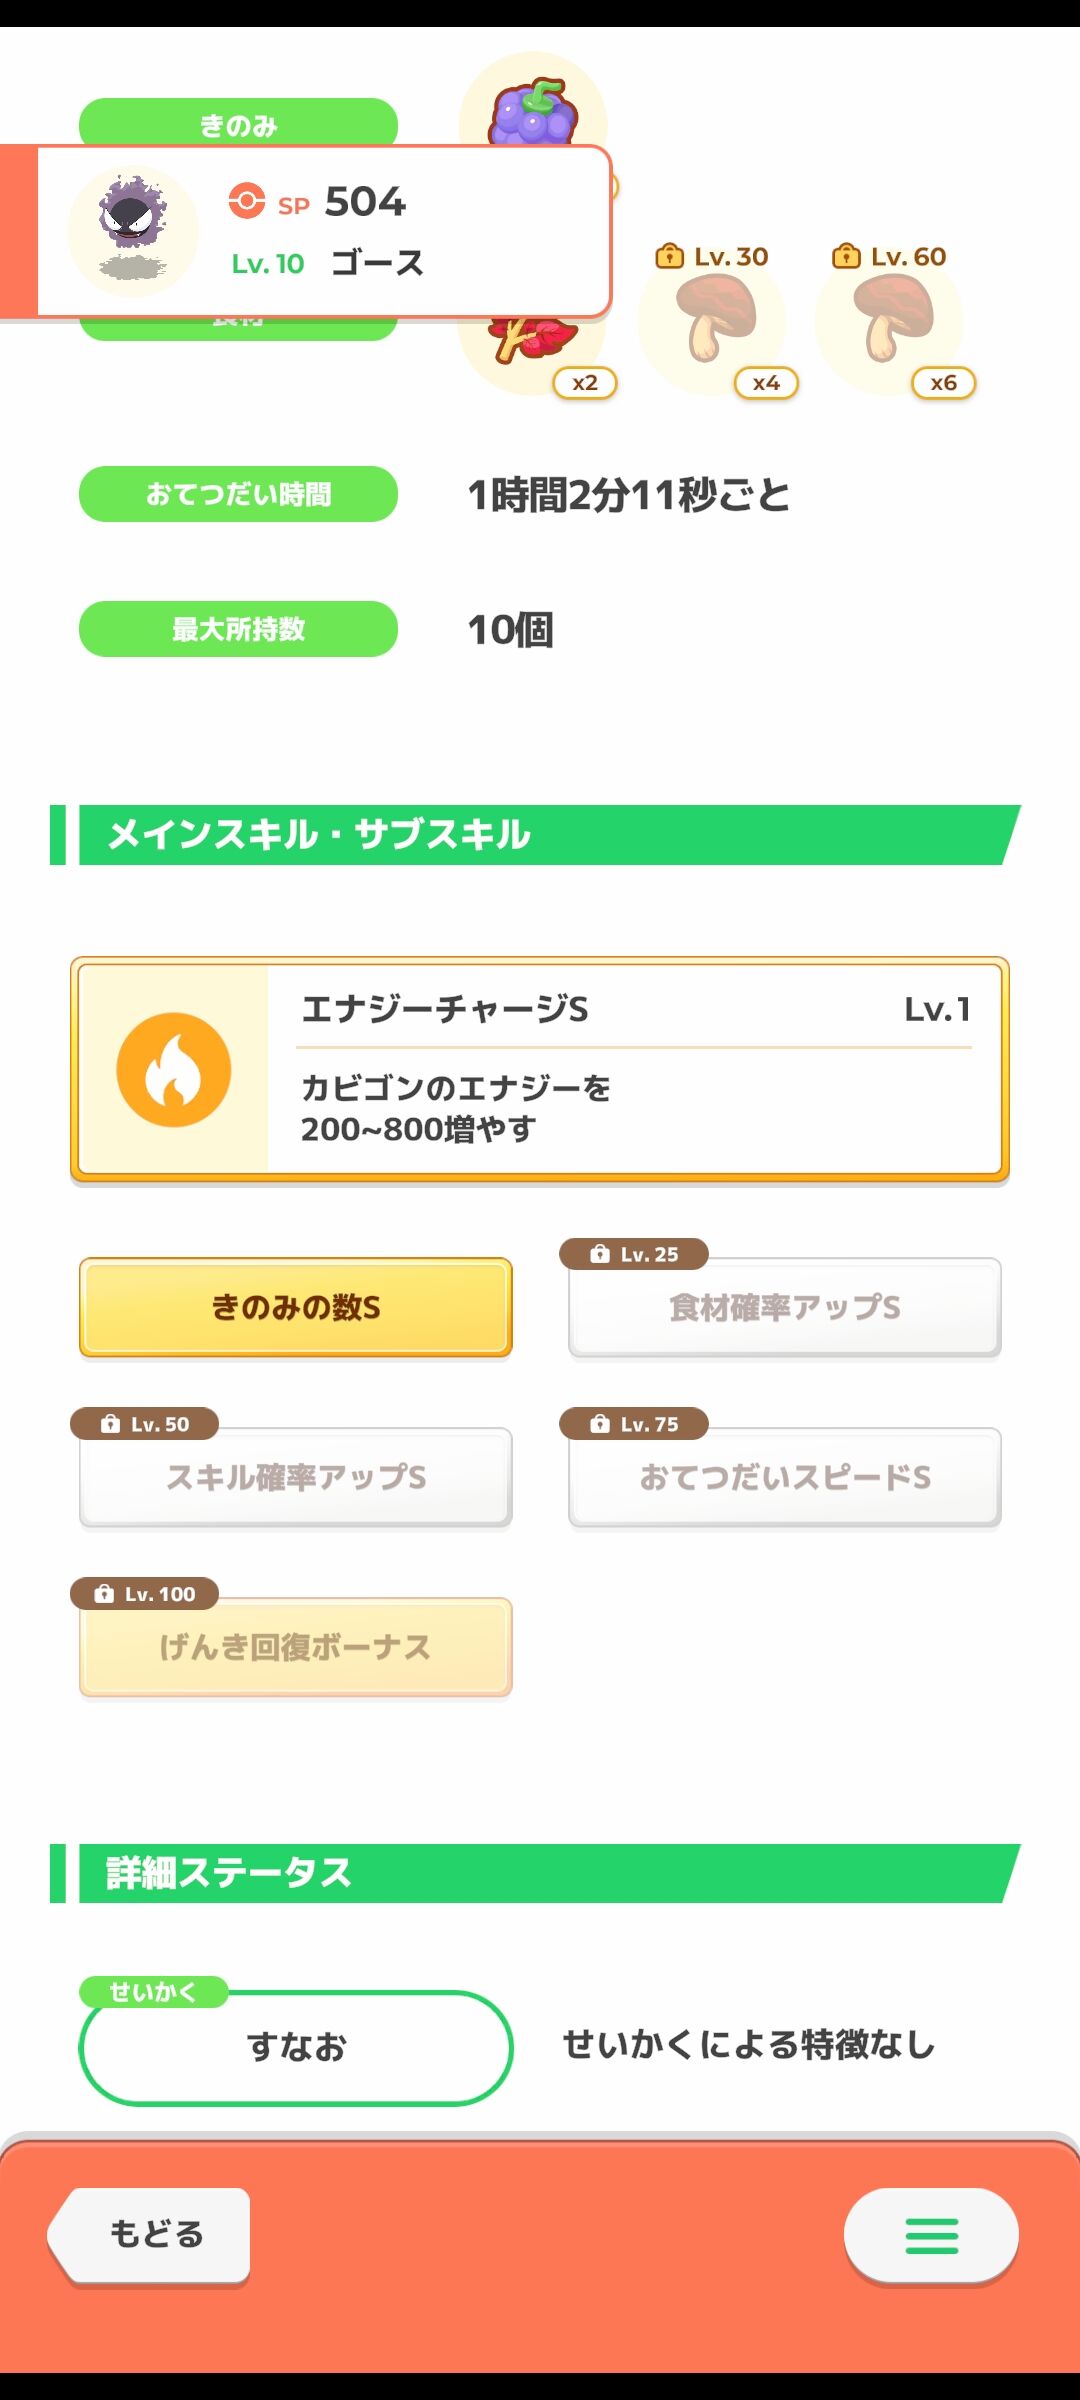The image size is (1080, 2400).
Task: Tap locked 食材確率アップS sub skill
Action: [785, 1307]
